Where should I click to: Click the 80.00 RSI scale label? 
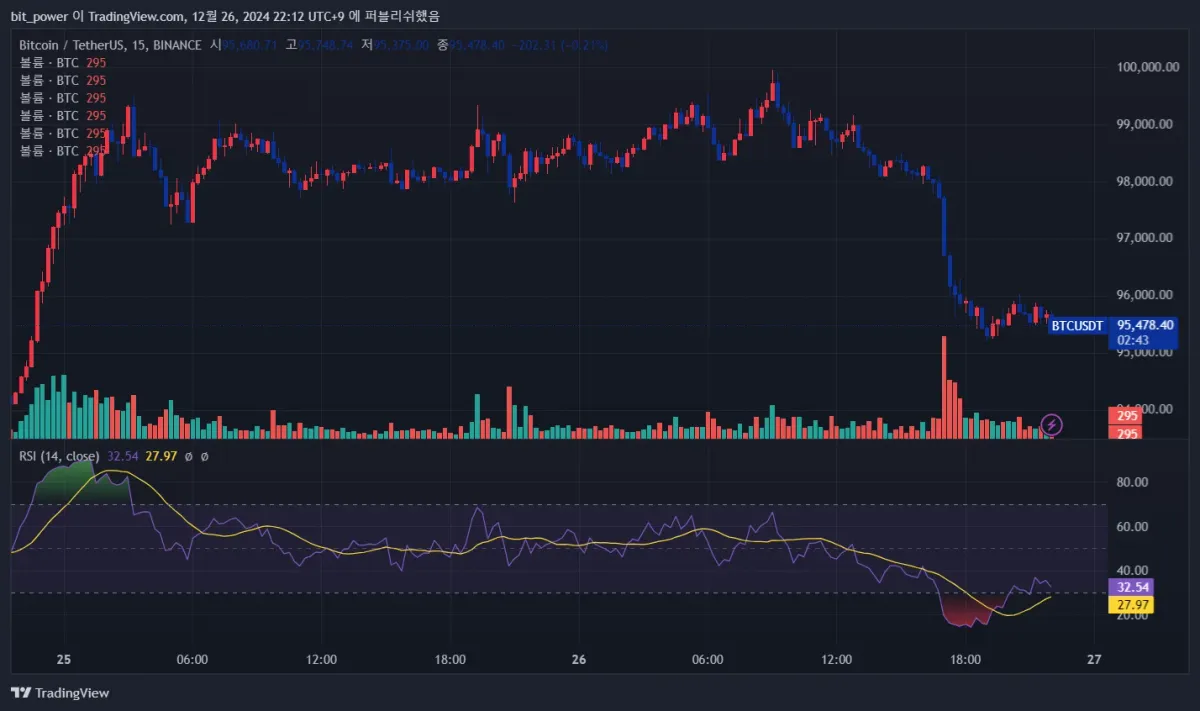[1131, 482]
